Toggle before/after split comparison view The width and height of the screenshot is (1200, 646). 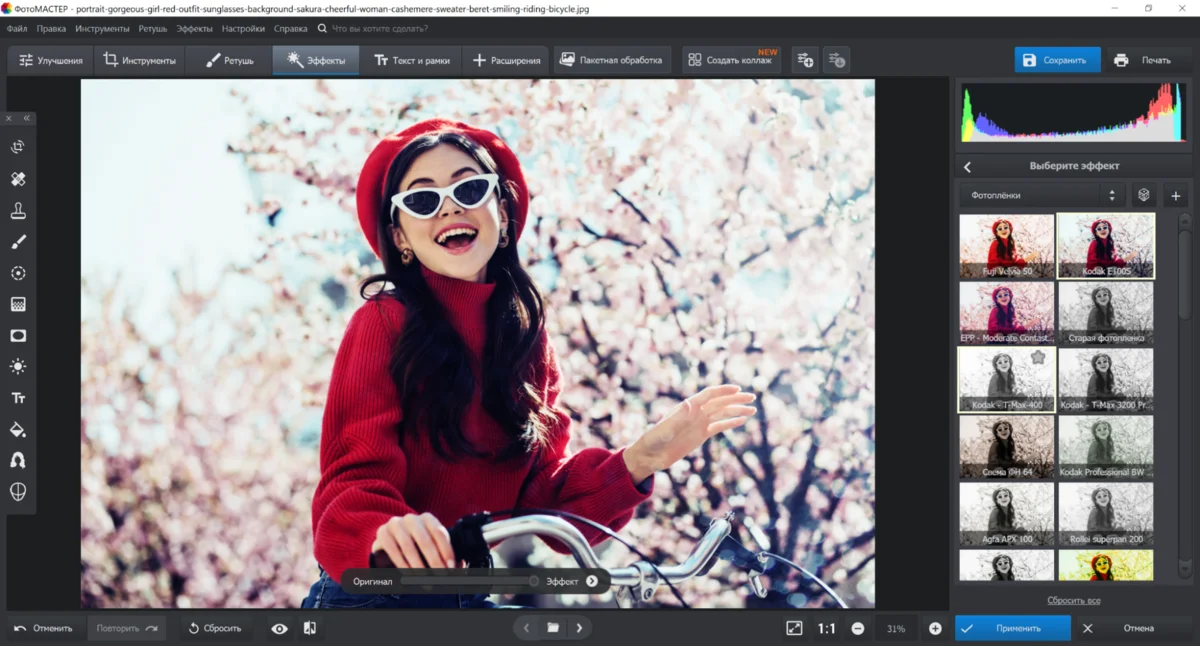coord(310,628)
